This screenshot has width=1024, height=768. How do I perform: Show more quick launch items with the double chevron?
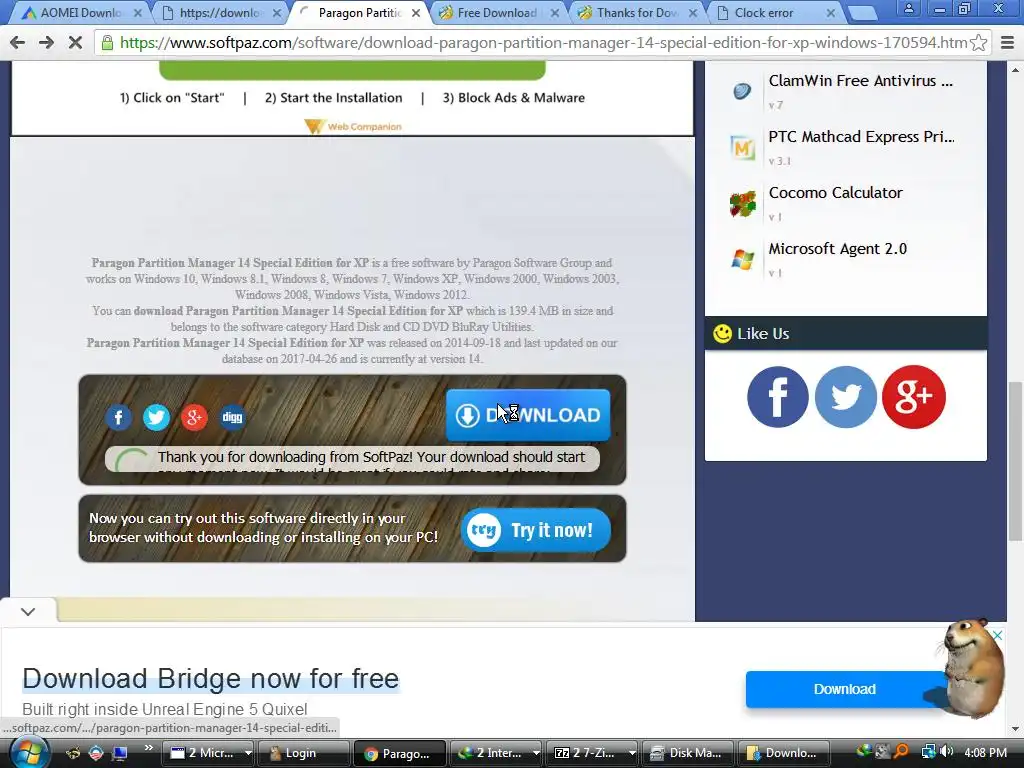click(148, 748)
